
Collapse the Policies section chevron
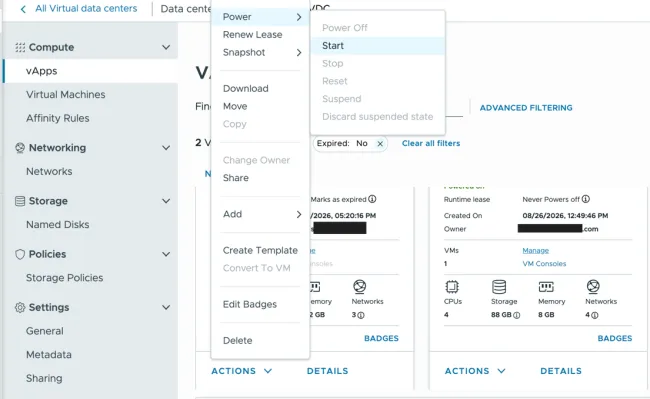point(166,254)
